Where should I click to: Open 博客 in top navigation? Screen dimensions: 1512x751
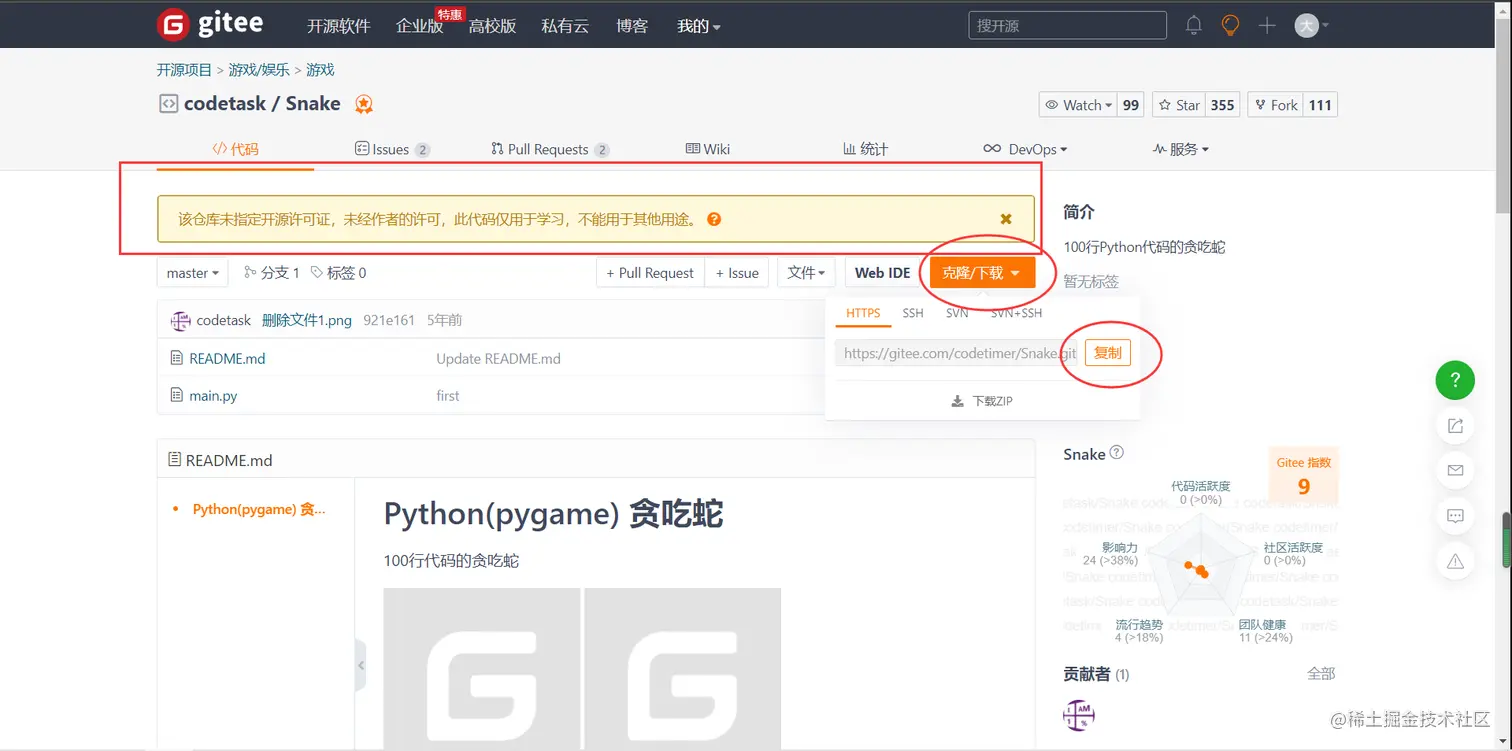[x=632, y=26]
